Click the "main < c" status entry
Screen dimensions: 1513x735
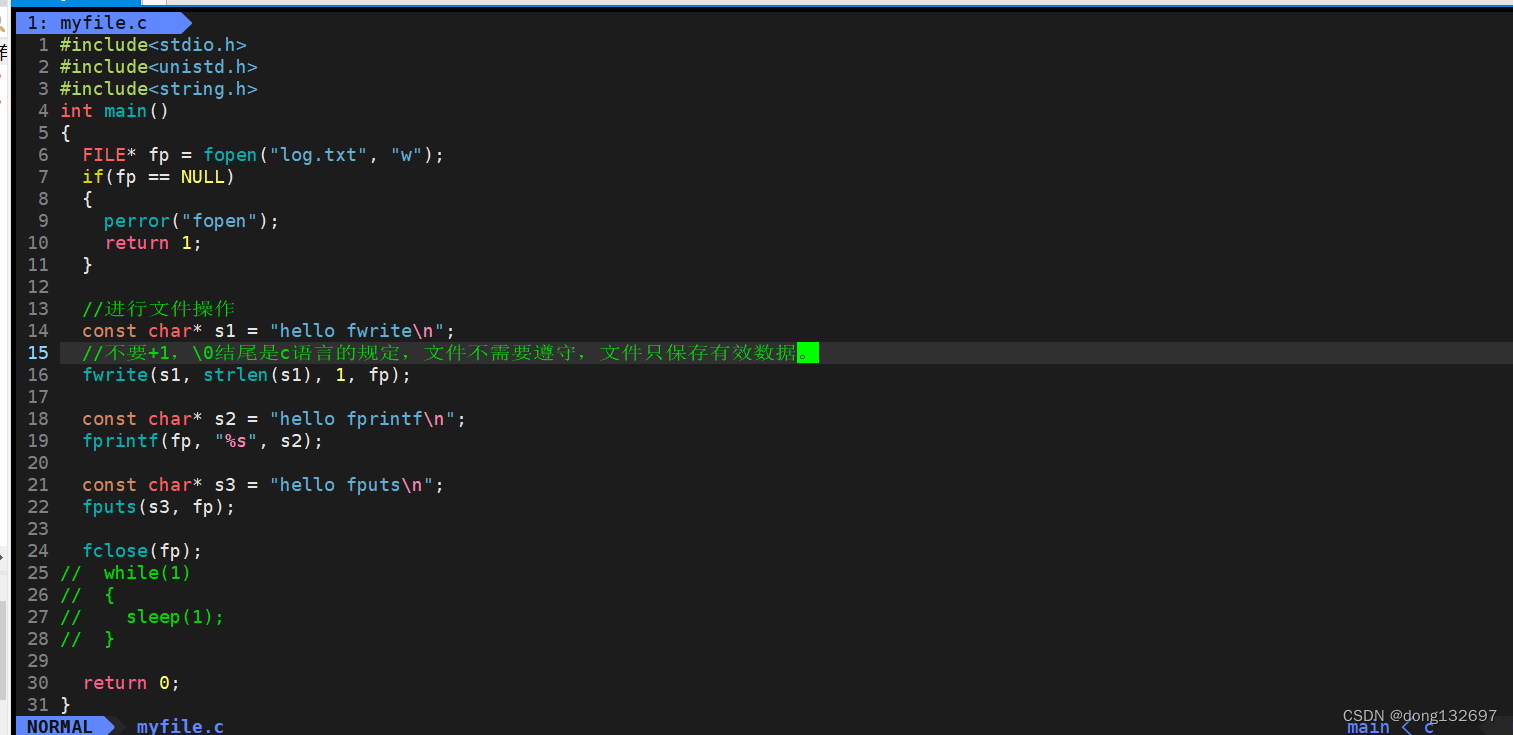(x=1391, y=727)
